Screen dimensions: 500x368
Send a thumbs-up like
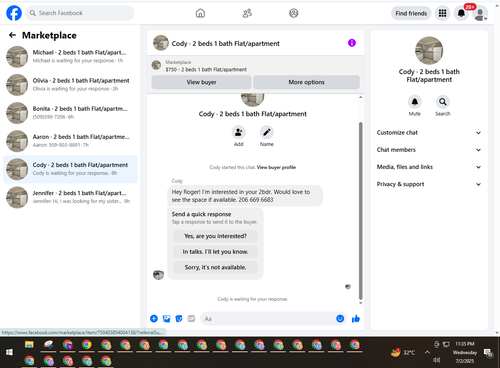pos(356,319)
